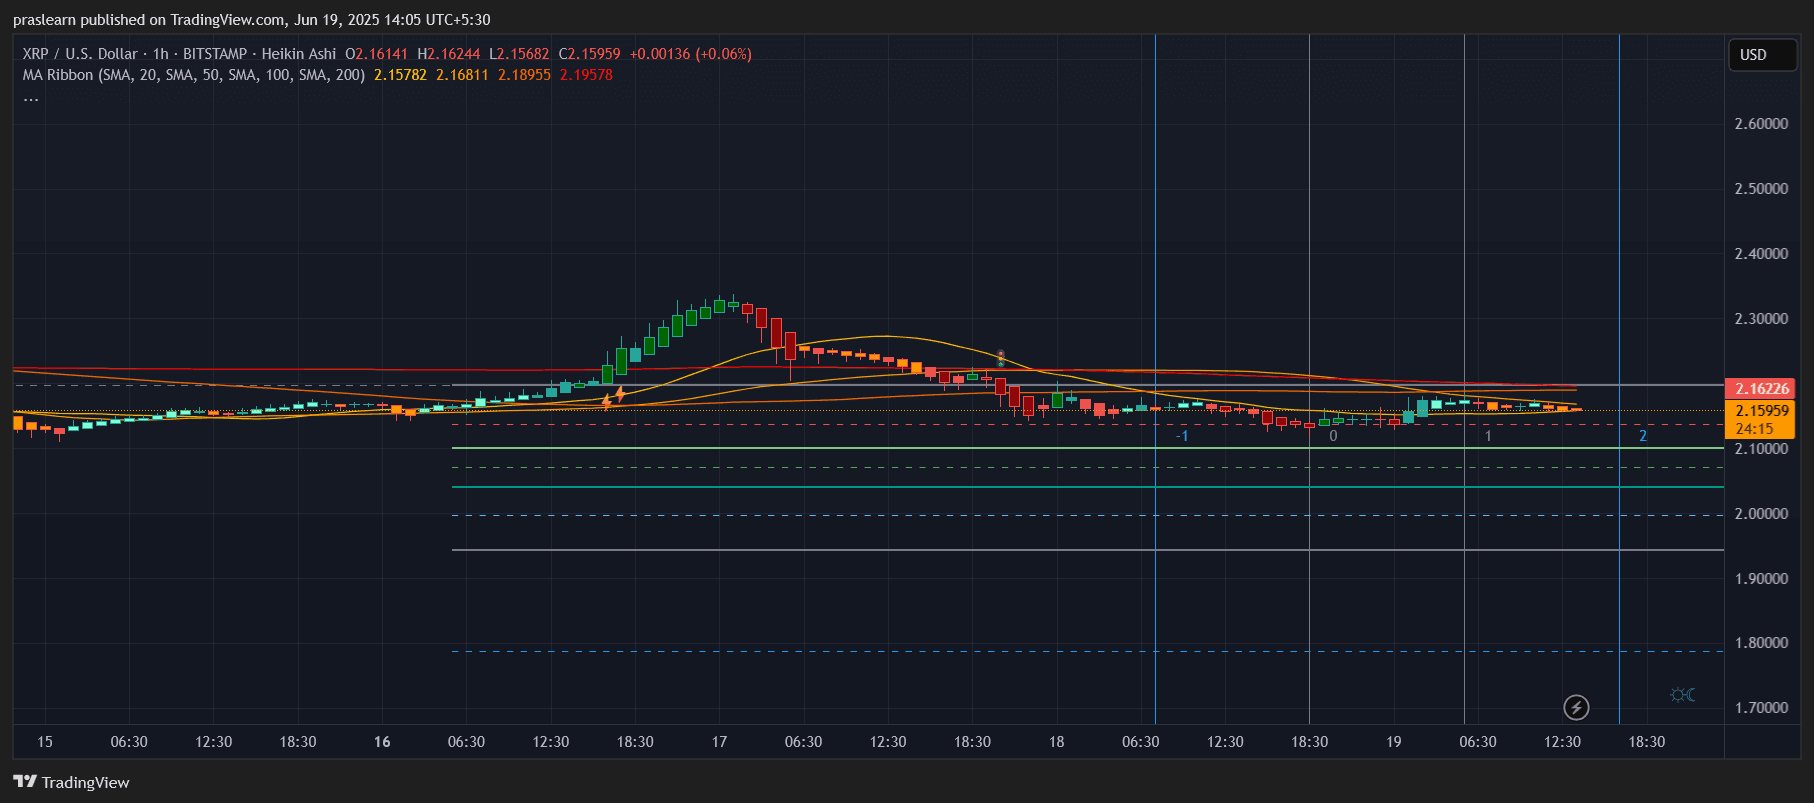This screenshot has height=803, width=1814.
Task: Click the sun and moon session icon
Action: tap(1682, 695)
